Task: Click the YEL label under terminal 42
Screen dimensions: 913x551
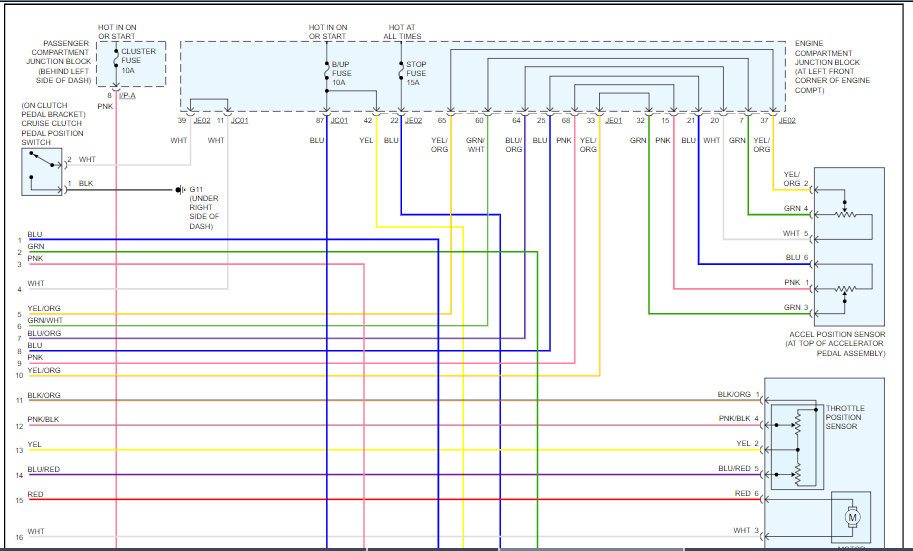Action: tap(366, 140)
